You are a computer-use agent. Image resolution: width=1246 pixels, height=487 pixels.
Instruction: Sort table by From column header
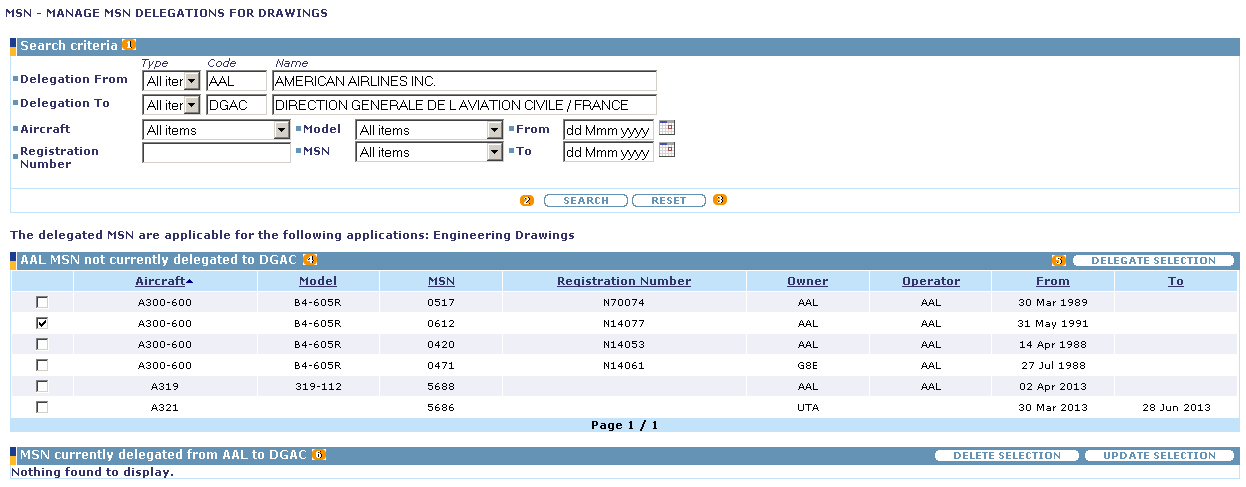coord(1053,281)
